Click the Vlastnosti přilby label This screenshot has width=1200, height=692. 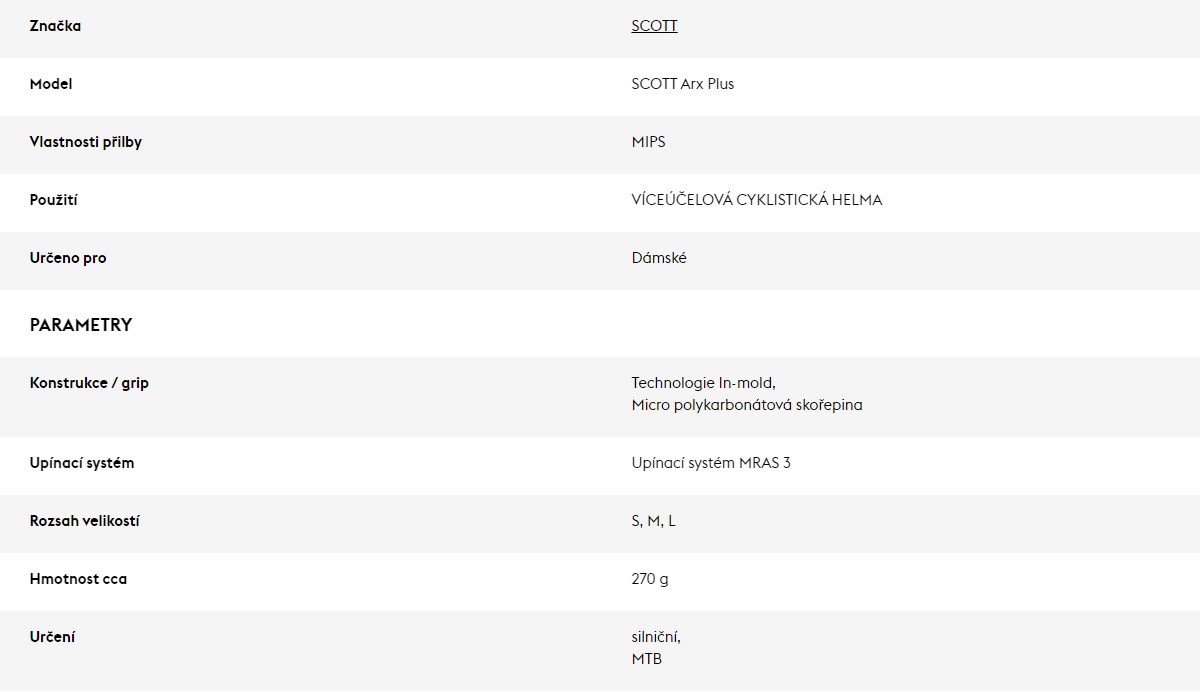pyautogui.click(x=86, y=142)
